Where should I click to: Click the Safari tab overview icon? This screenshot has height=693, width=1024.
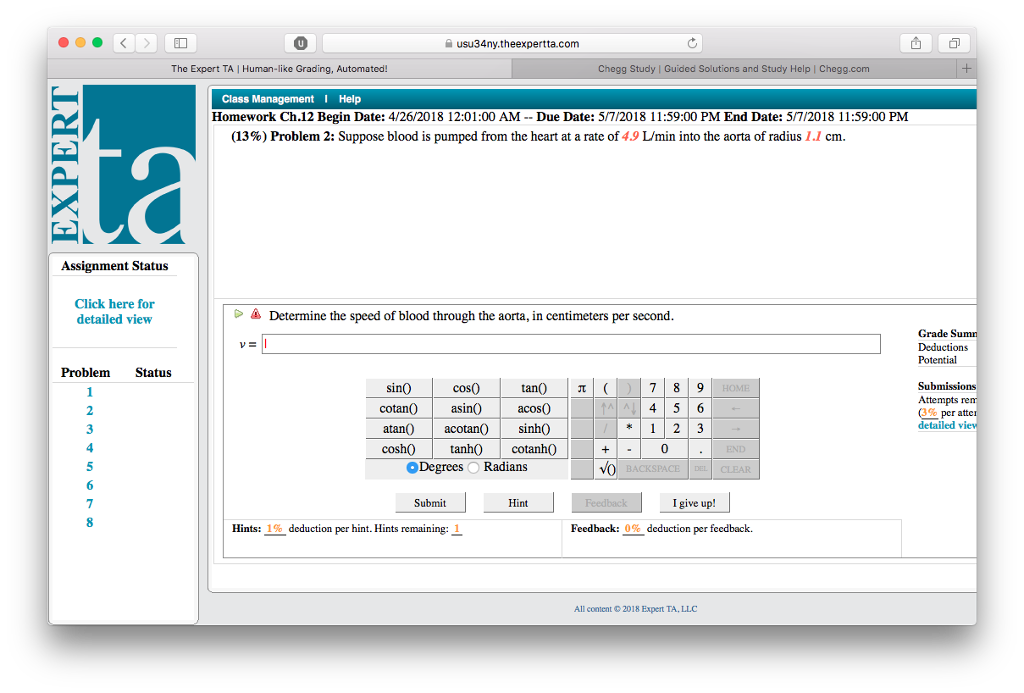954,43
